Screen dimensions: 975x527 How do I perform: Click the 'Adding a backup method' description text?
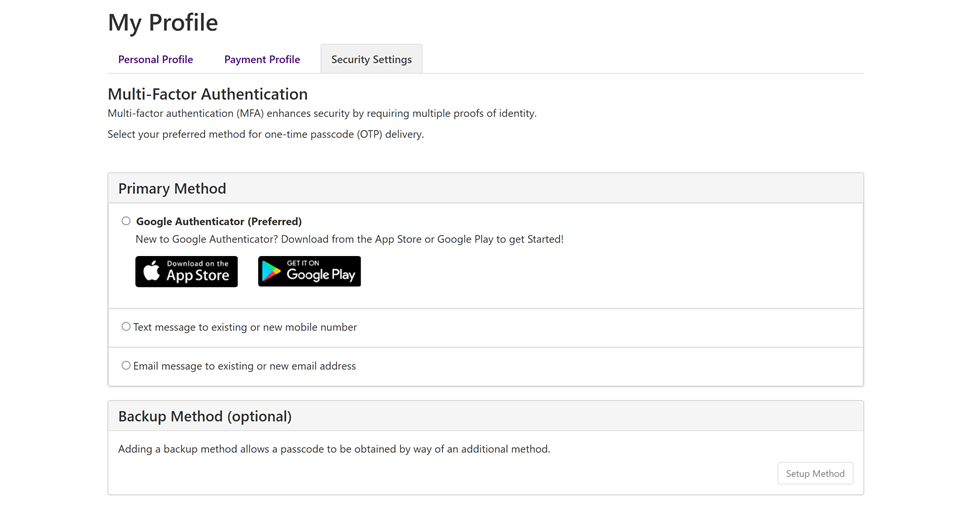(334, 449)
